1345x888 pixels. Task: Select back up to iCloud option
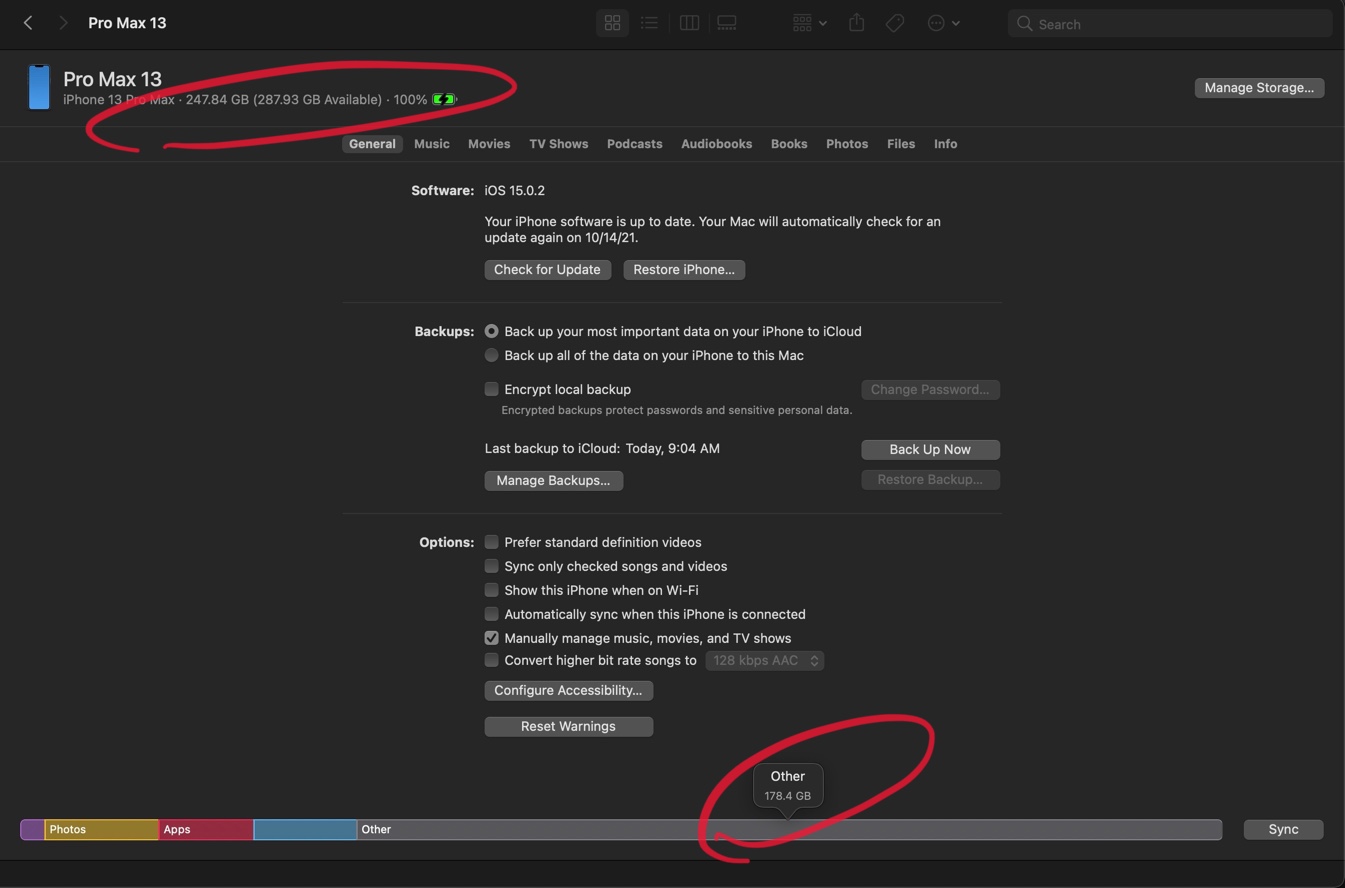(491, 331)
